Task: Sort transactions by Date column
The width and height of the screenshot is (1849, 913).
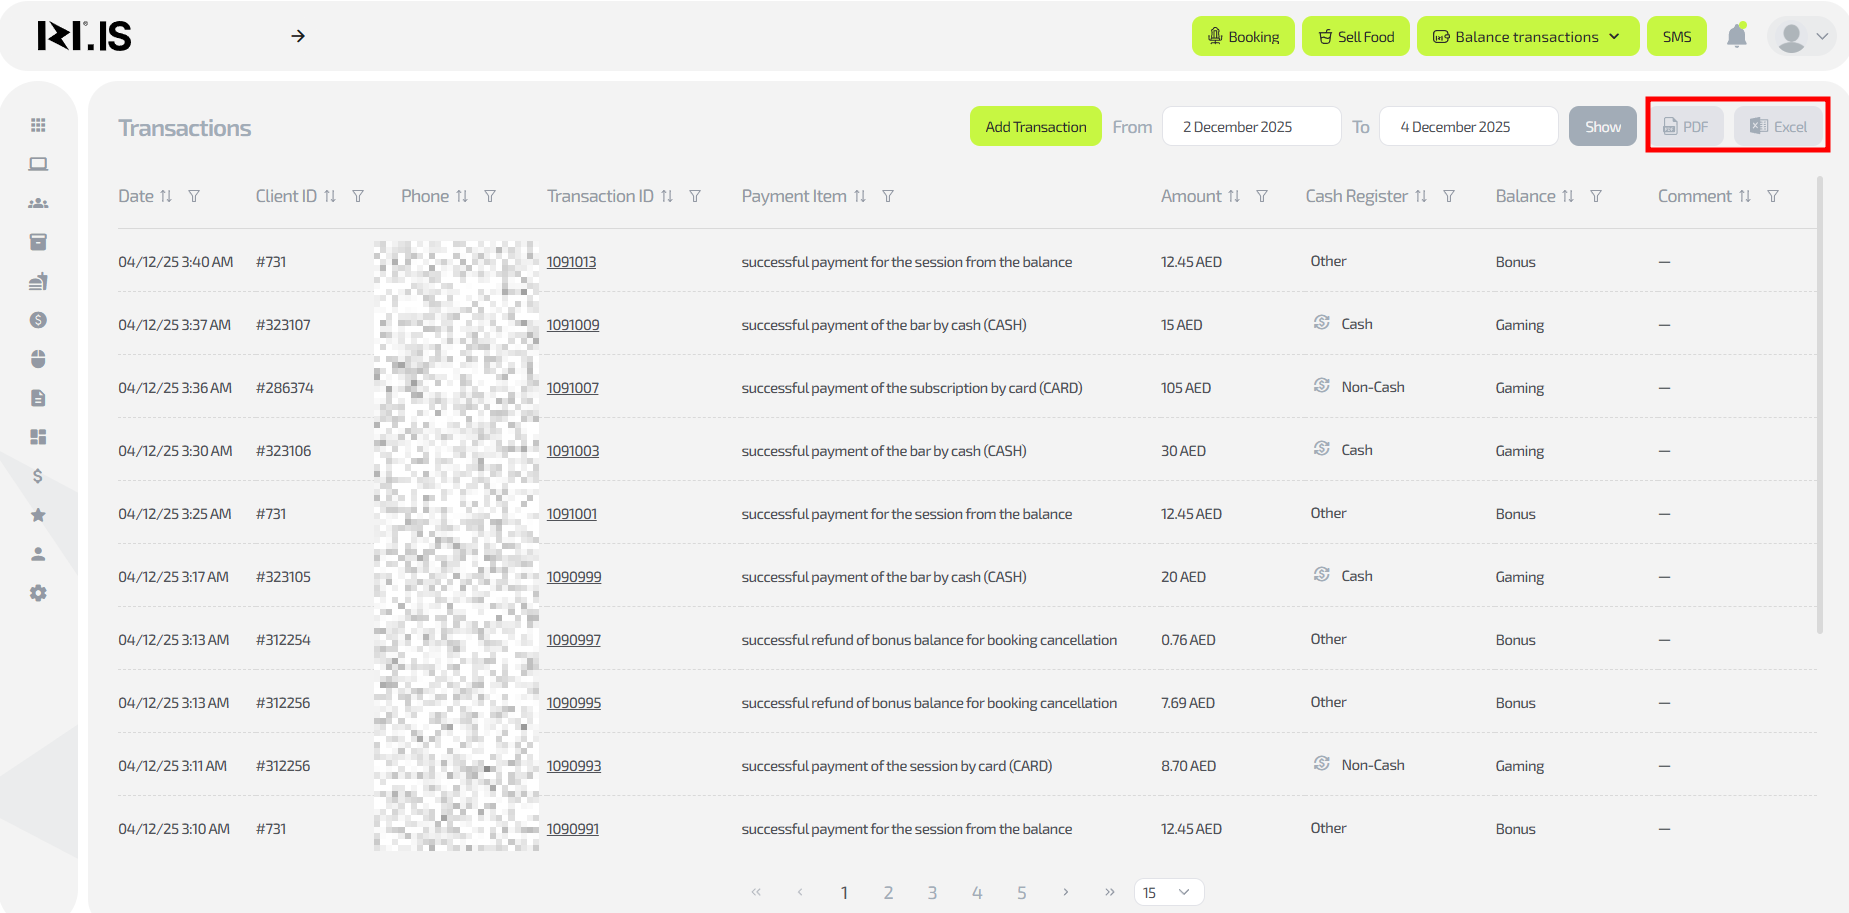Action: (x=166, y=197)
